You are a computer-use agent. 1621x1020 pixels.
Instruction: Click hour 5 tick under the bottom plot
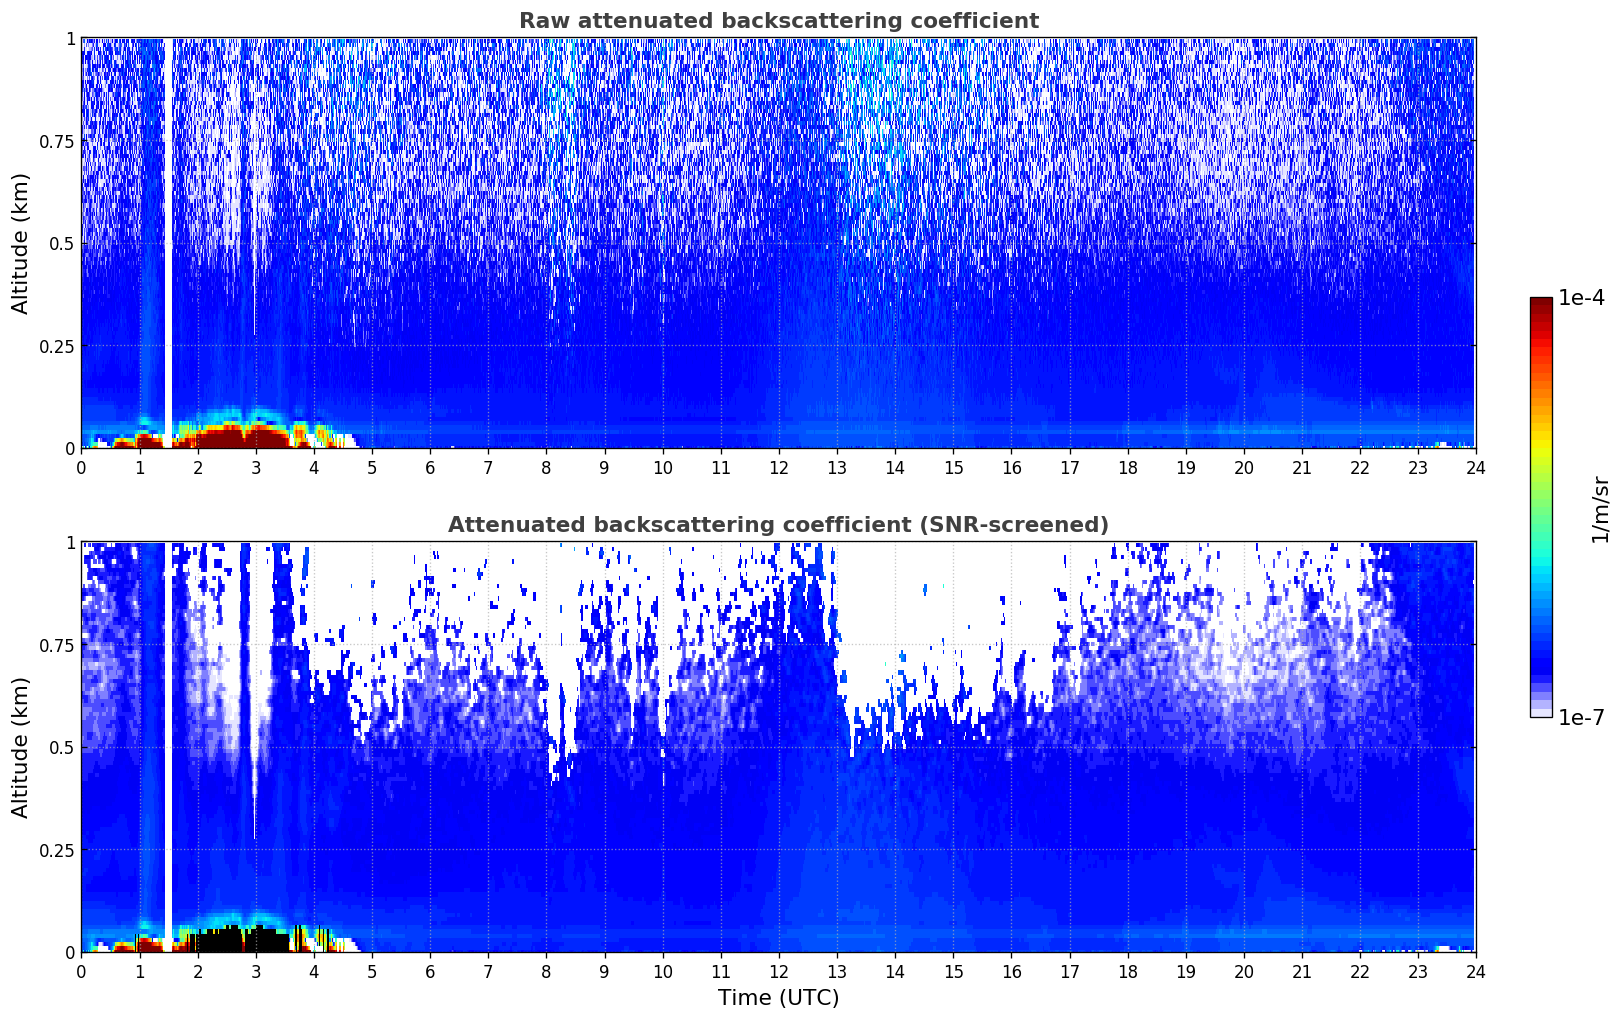372,971
